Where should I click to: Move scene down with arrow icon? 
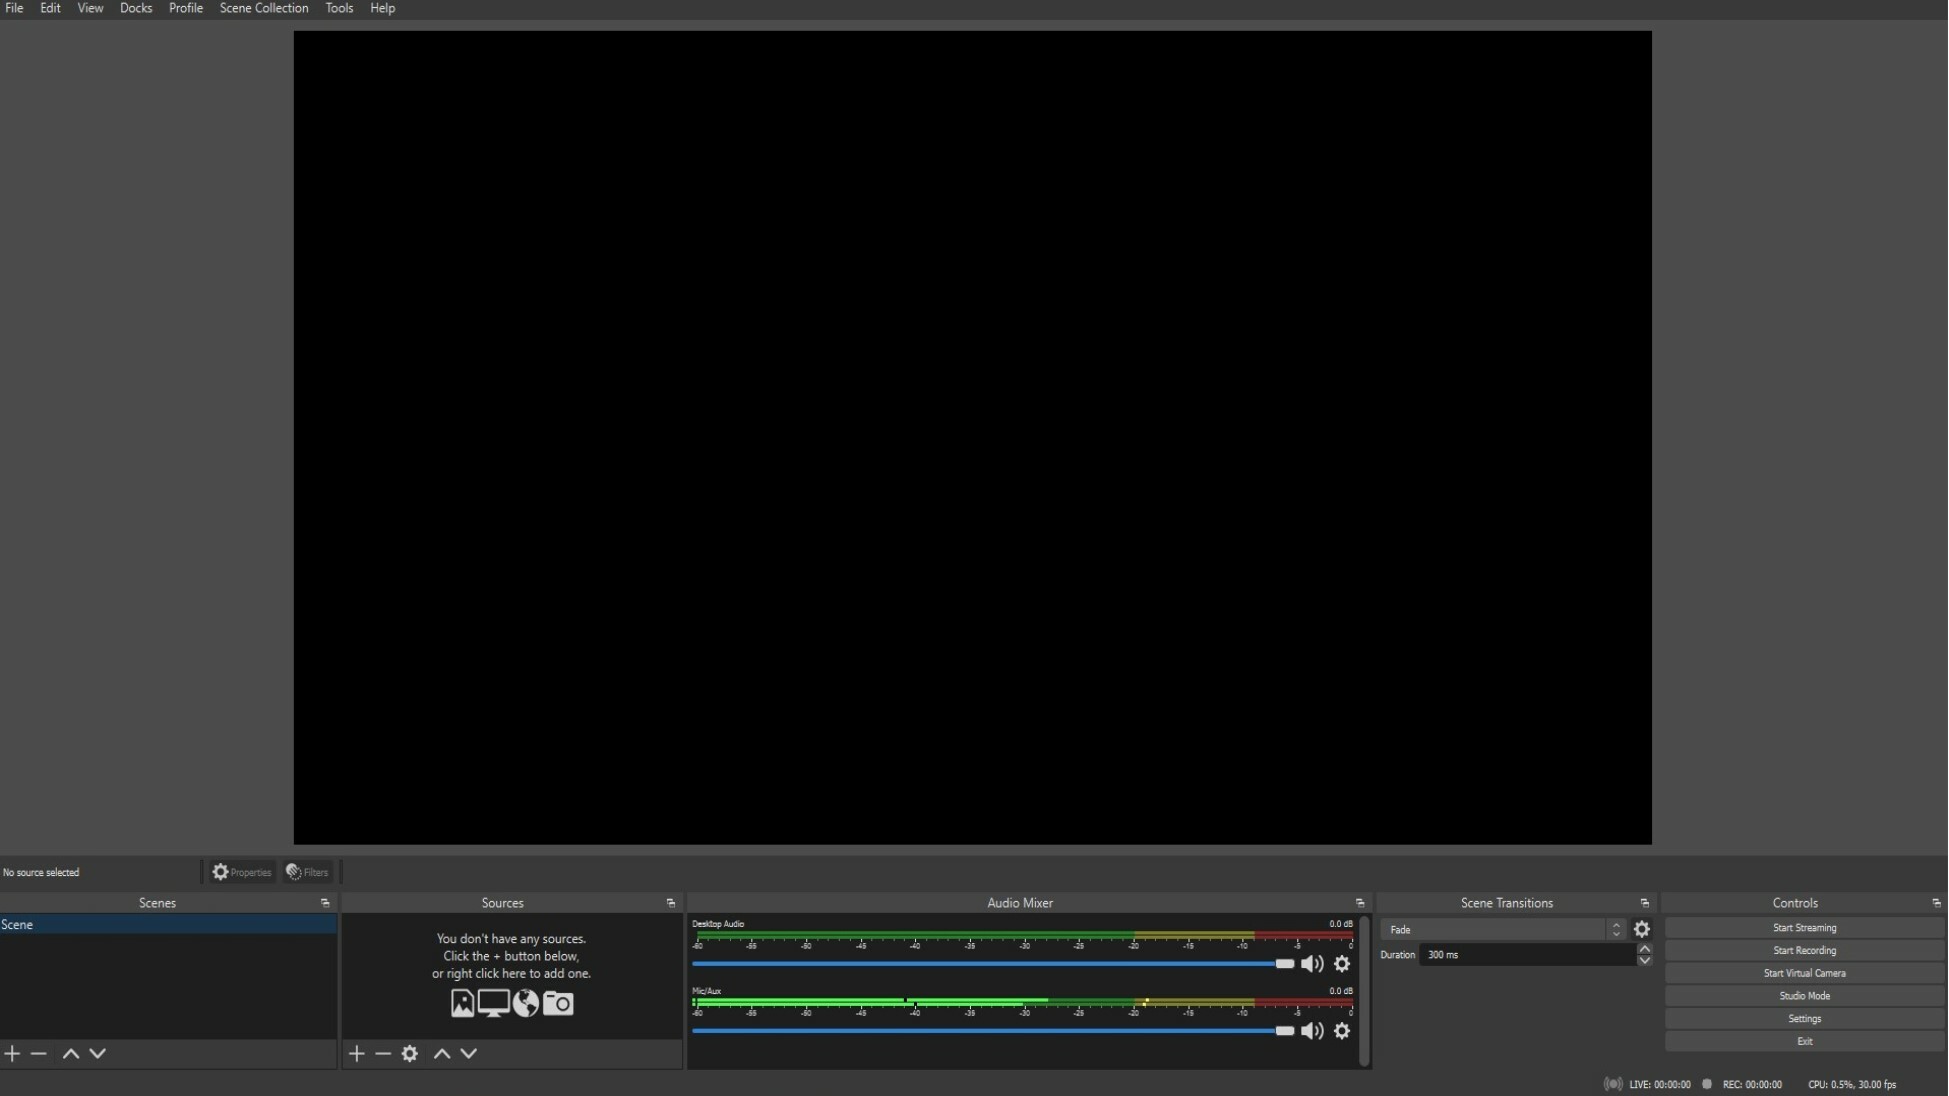(97, 1053)
